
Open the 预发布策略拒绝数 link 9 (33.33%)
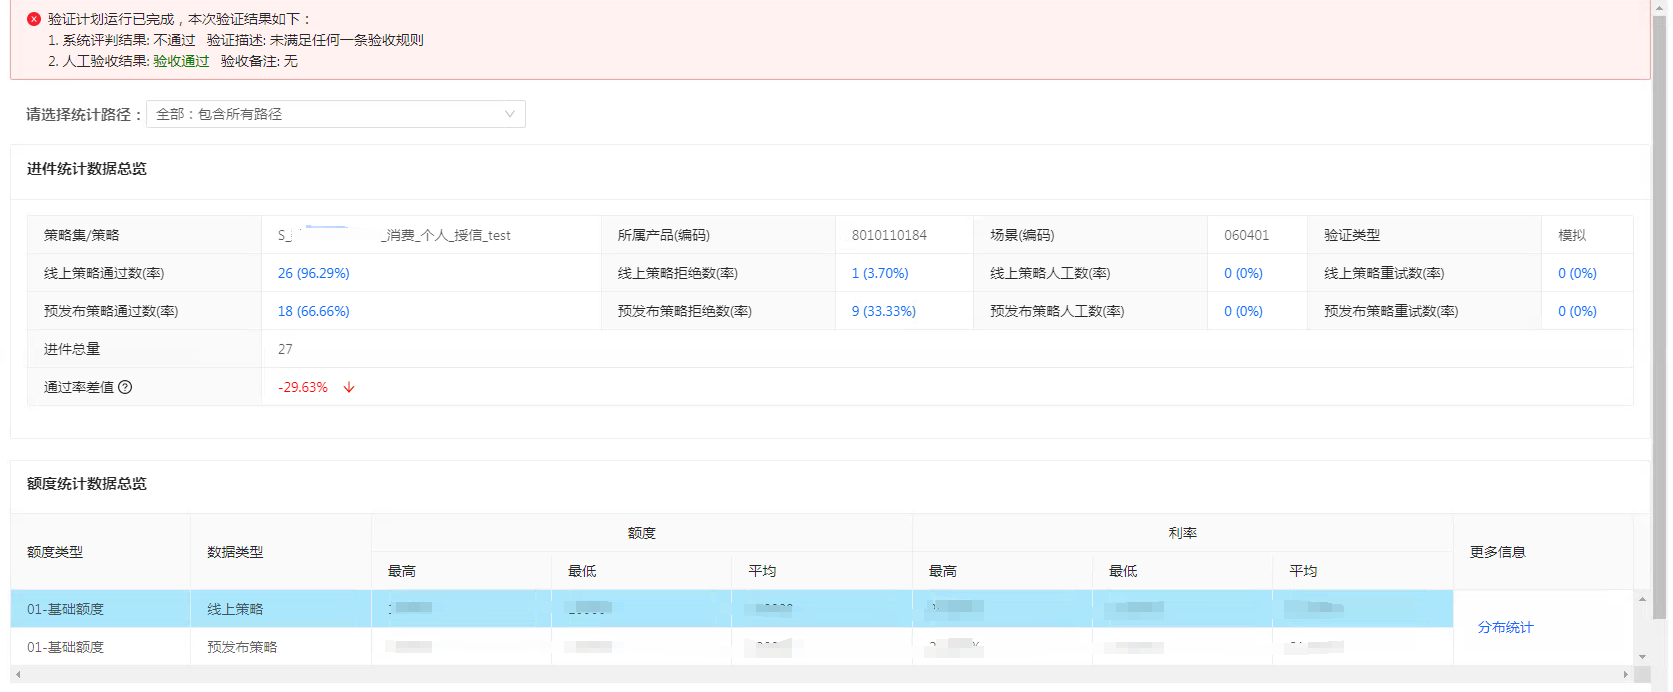coord(884,311)
